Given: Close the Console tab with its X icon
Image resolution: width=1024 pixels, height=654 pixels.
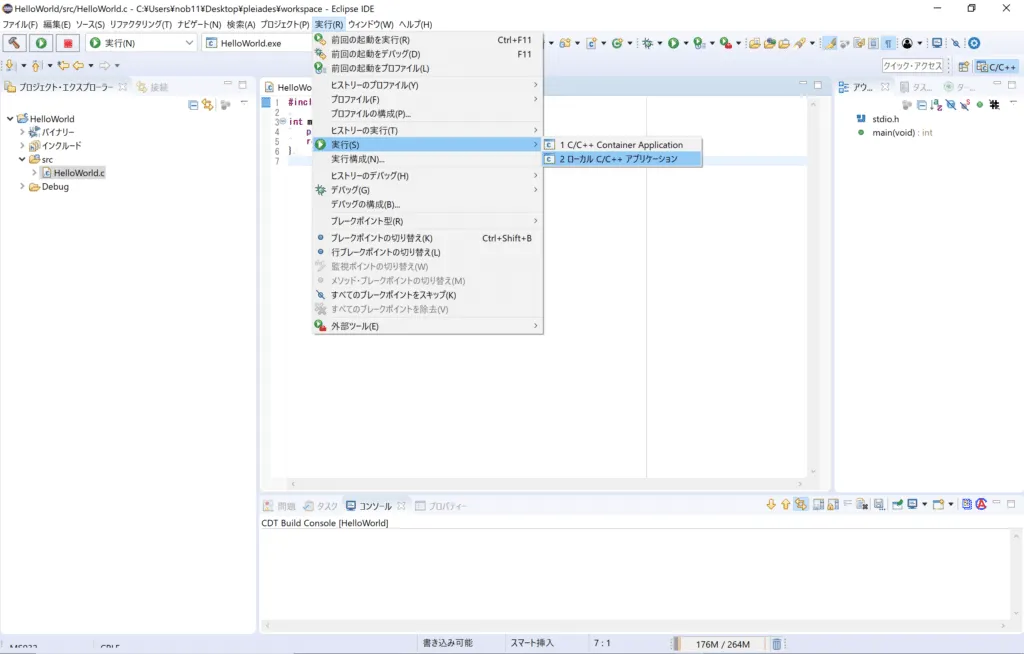Looking at the screenshot, I should (401, 506).
